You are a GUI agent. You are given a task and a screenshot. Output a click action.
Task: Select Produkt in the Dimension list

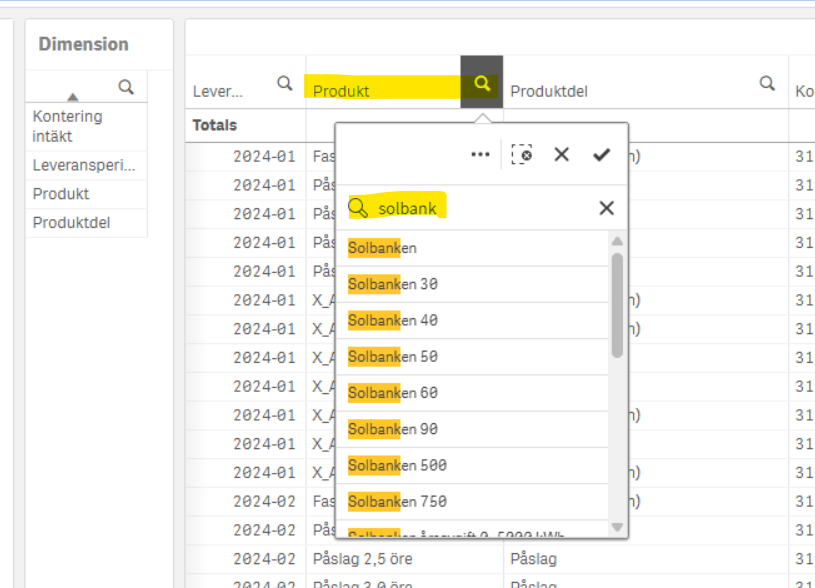[61, 194]
